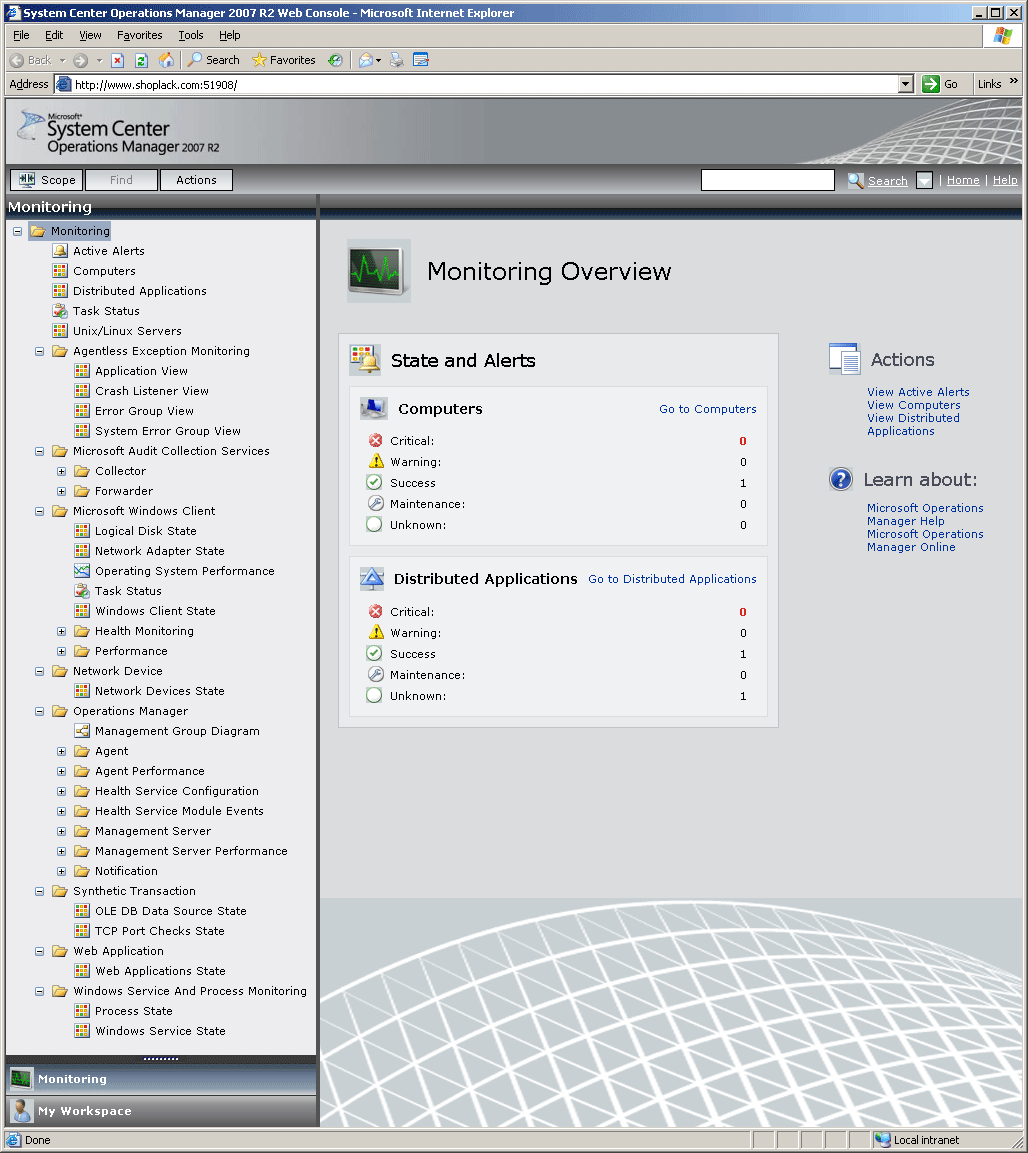Click the Windows Service State view icon
The height and width of the screenshot is (1153, 1028).
tap(82, 1031)
